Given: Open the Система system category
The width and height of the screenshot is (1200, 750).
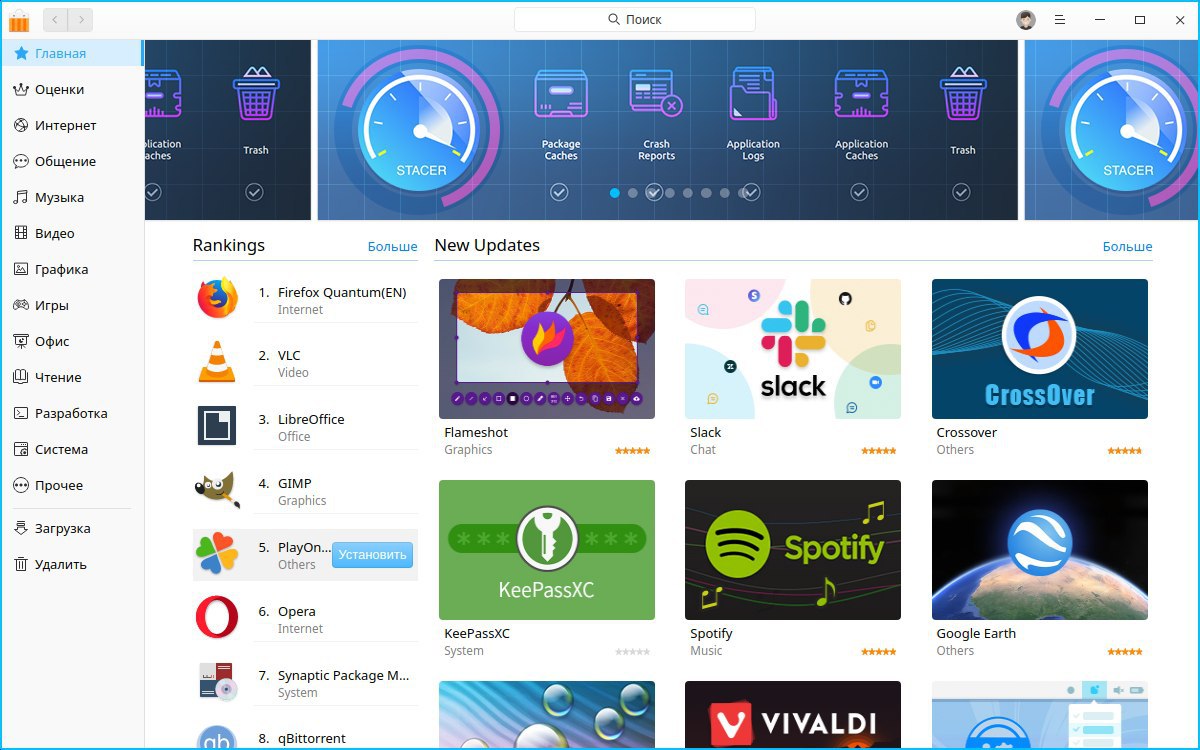Looking at the screenshot, I should point(72,449).
